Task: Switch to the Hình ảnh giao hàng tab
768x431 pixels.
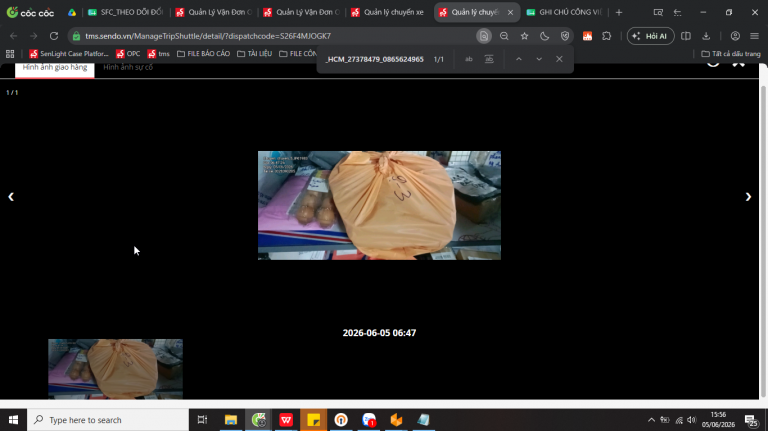Action: click(55, 68)
